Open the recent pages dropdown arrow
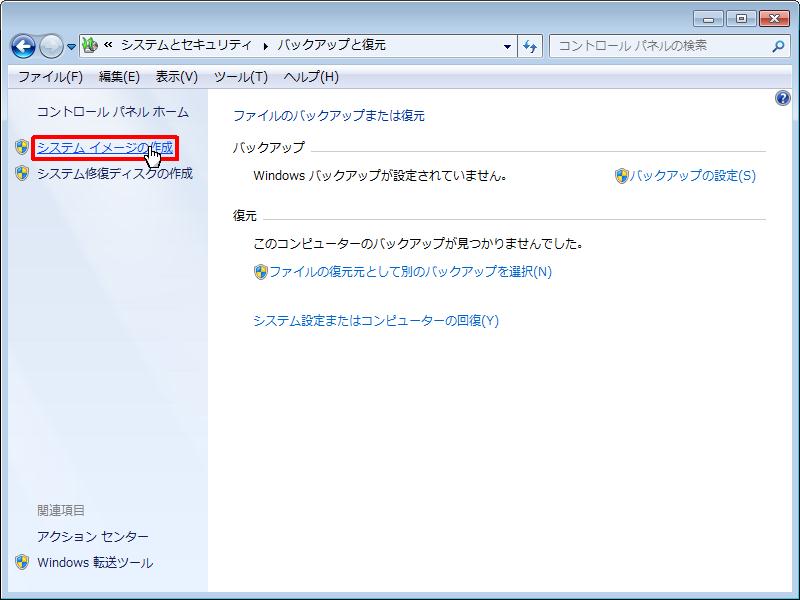 [x=71, y=47]
